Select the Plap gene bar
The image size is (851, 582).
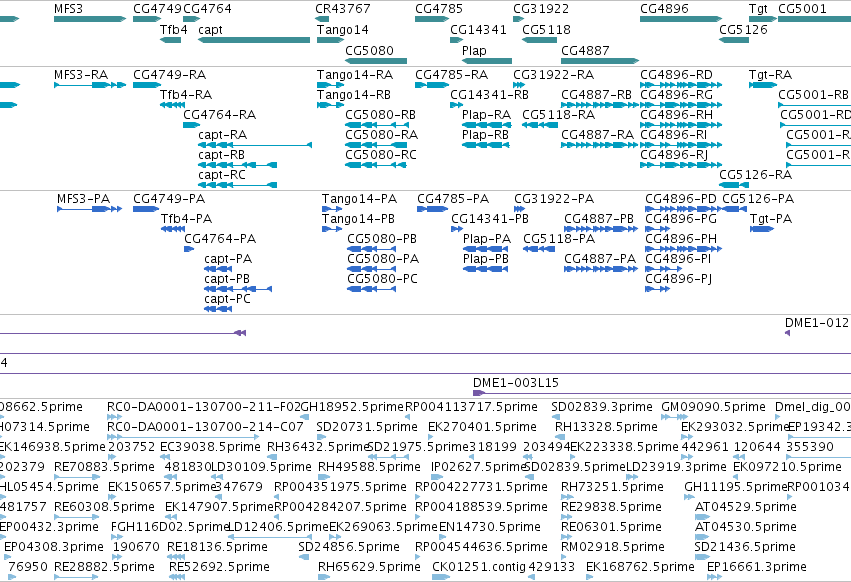[x=487, y=61]
